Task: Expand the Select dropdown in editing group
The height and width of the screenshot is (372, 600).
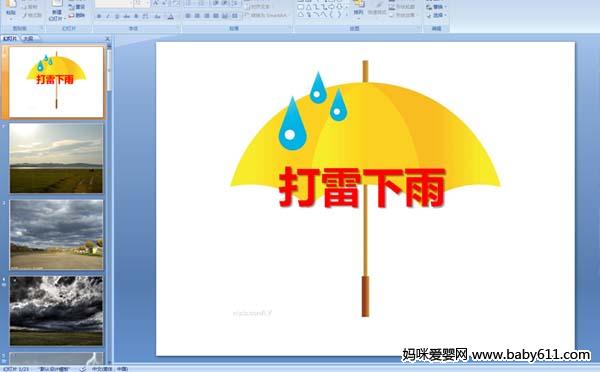Action: point(436,15)
